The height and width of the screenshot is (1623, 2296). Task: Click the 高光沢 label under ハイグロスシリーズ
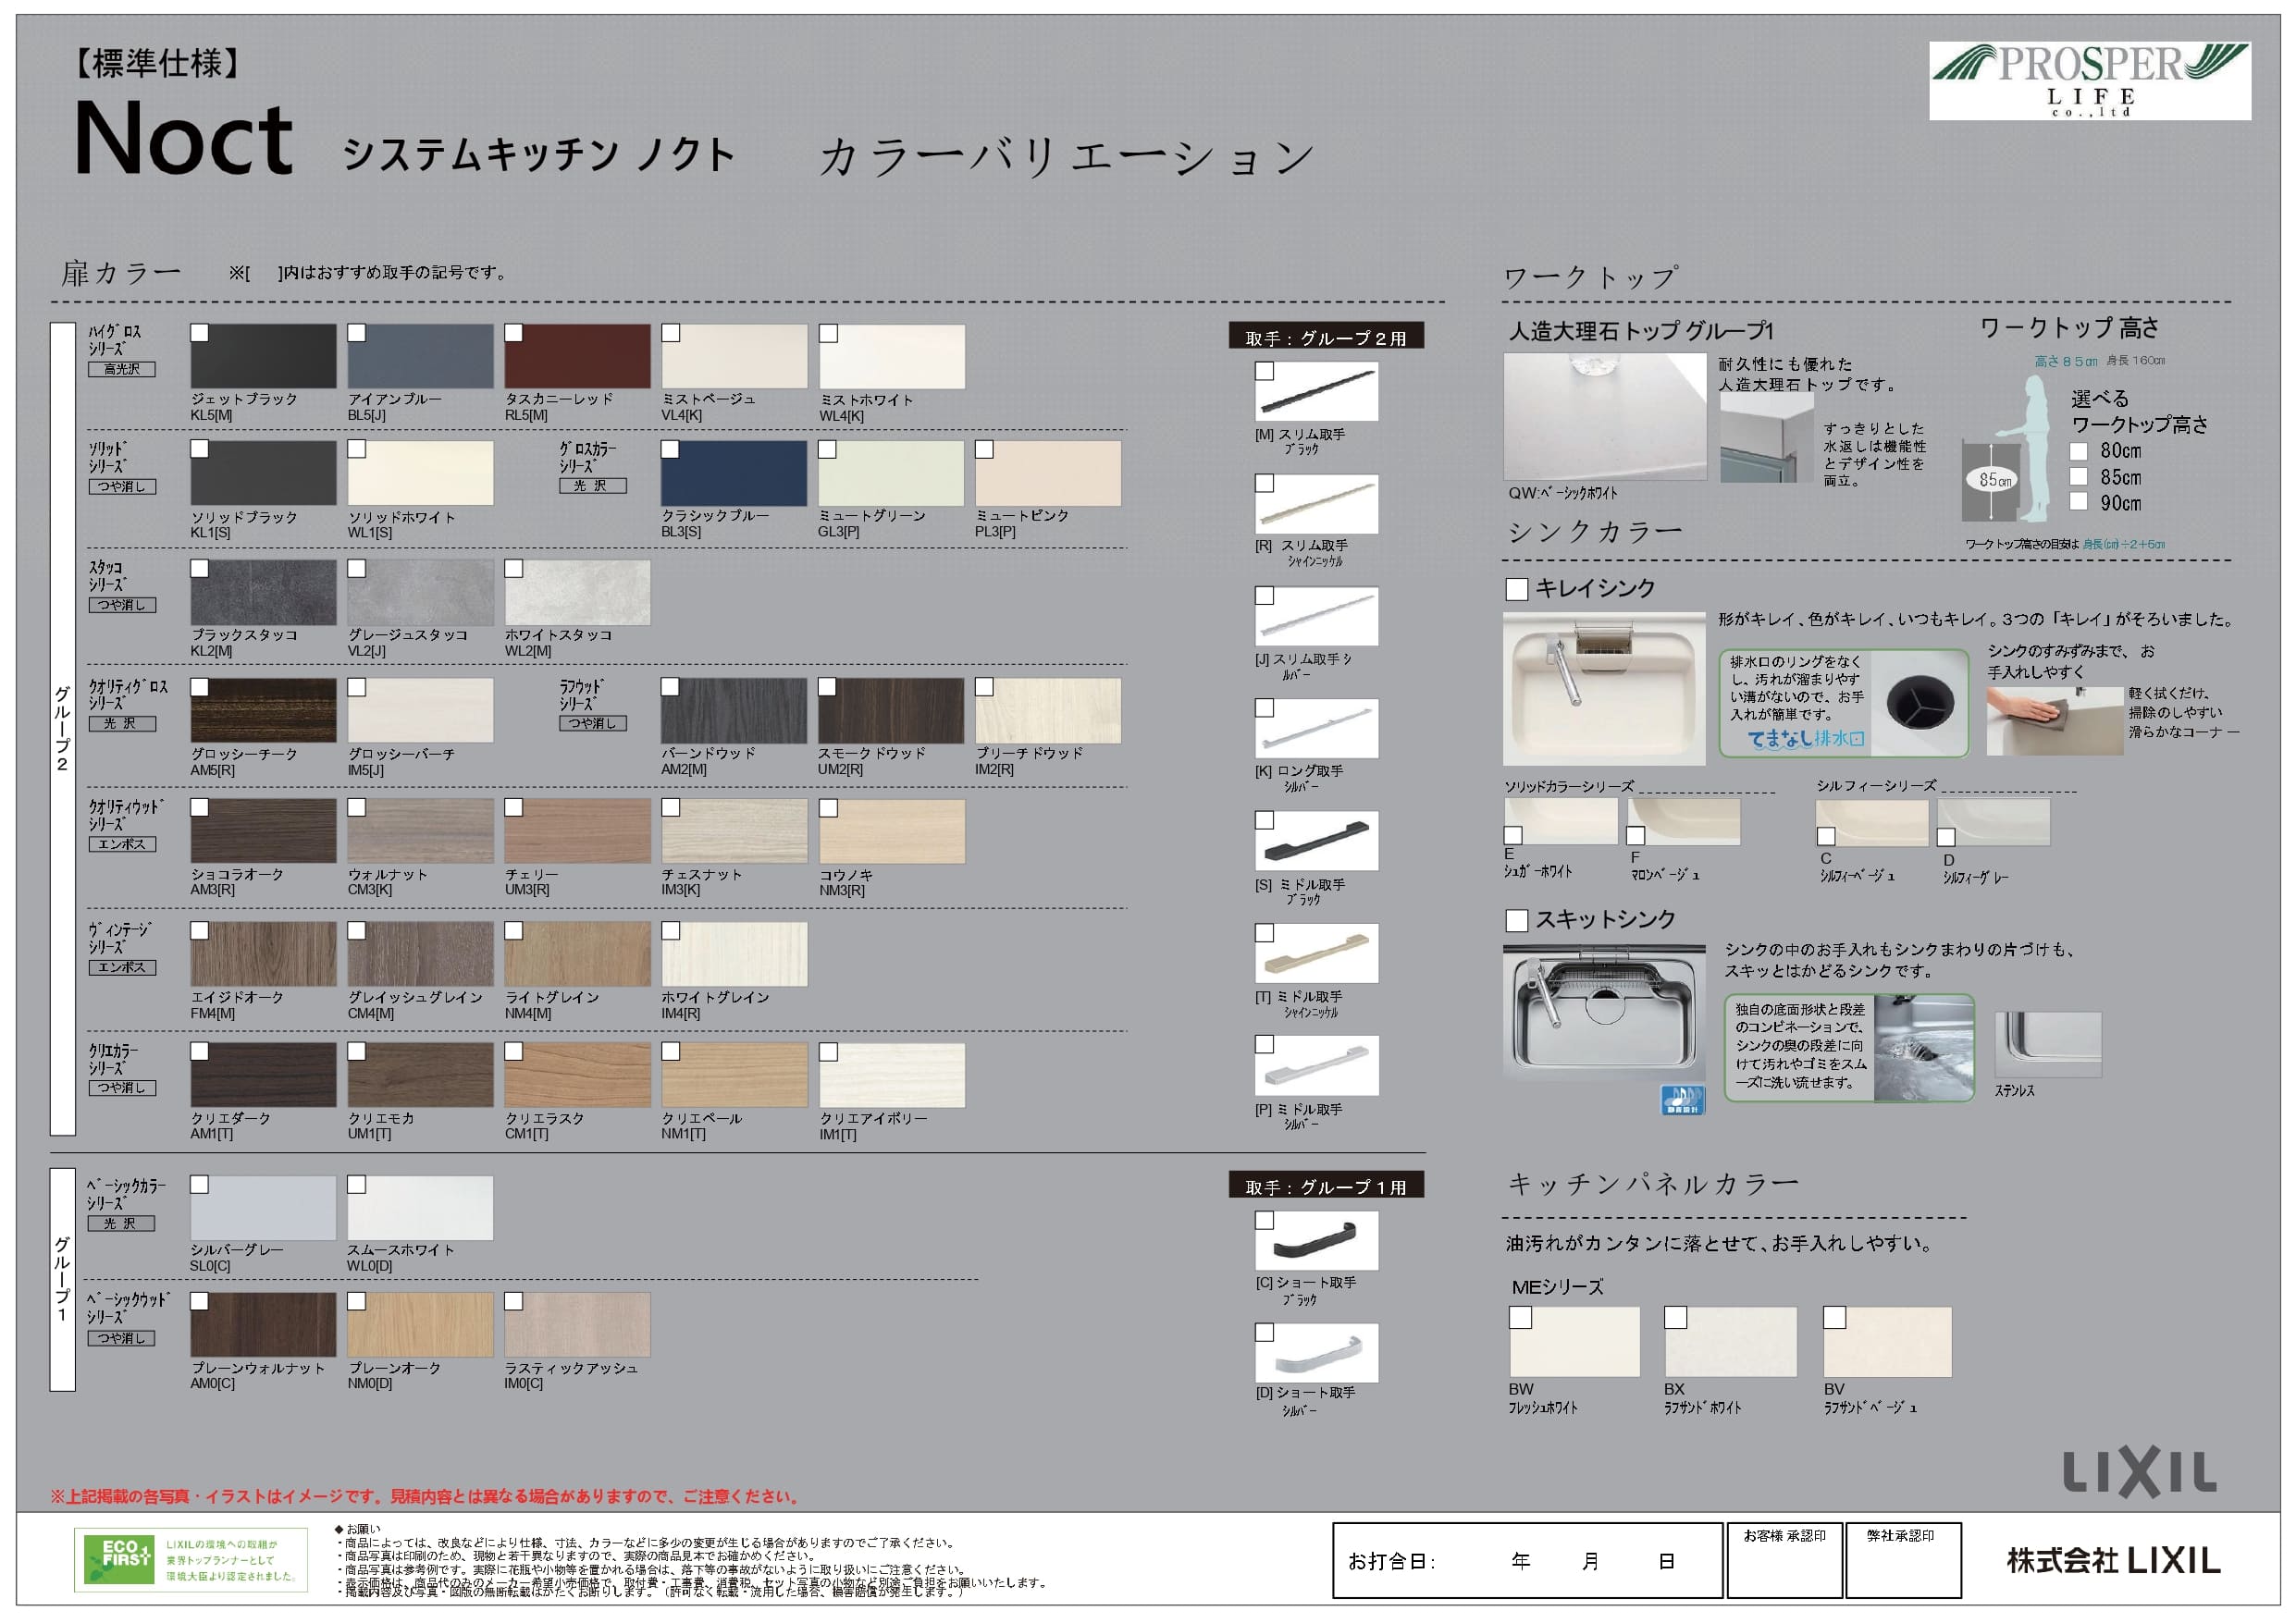[122, 369]
